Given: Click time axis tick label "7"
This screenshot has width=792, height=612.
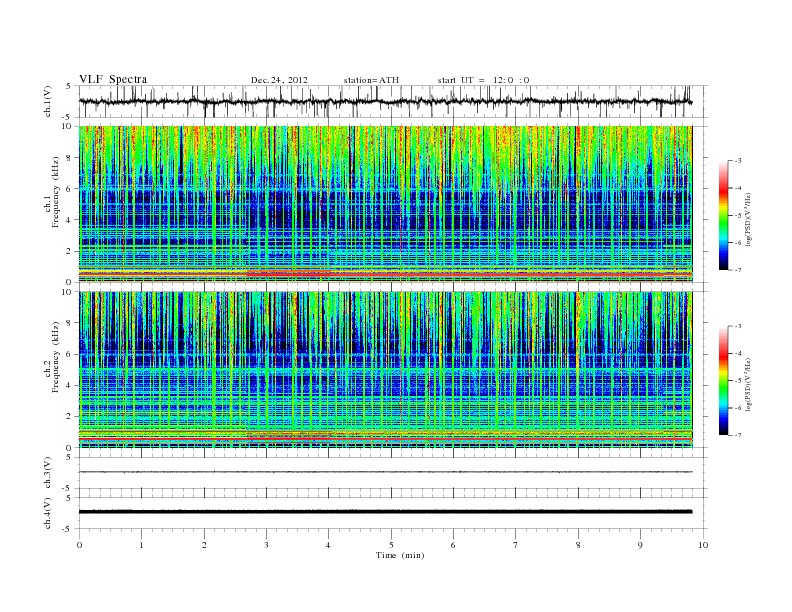Looking at the screenshot, I should pos(516,545).
